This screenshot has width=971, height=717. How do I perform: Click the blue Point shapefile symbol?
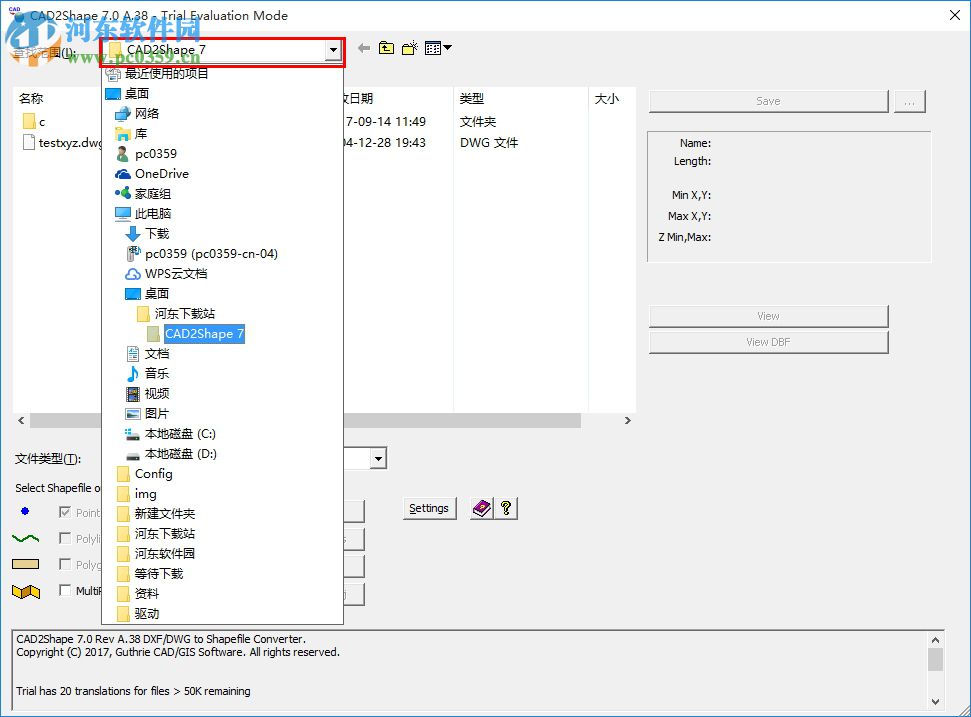coord(24,511)
